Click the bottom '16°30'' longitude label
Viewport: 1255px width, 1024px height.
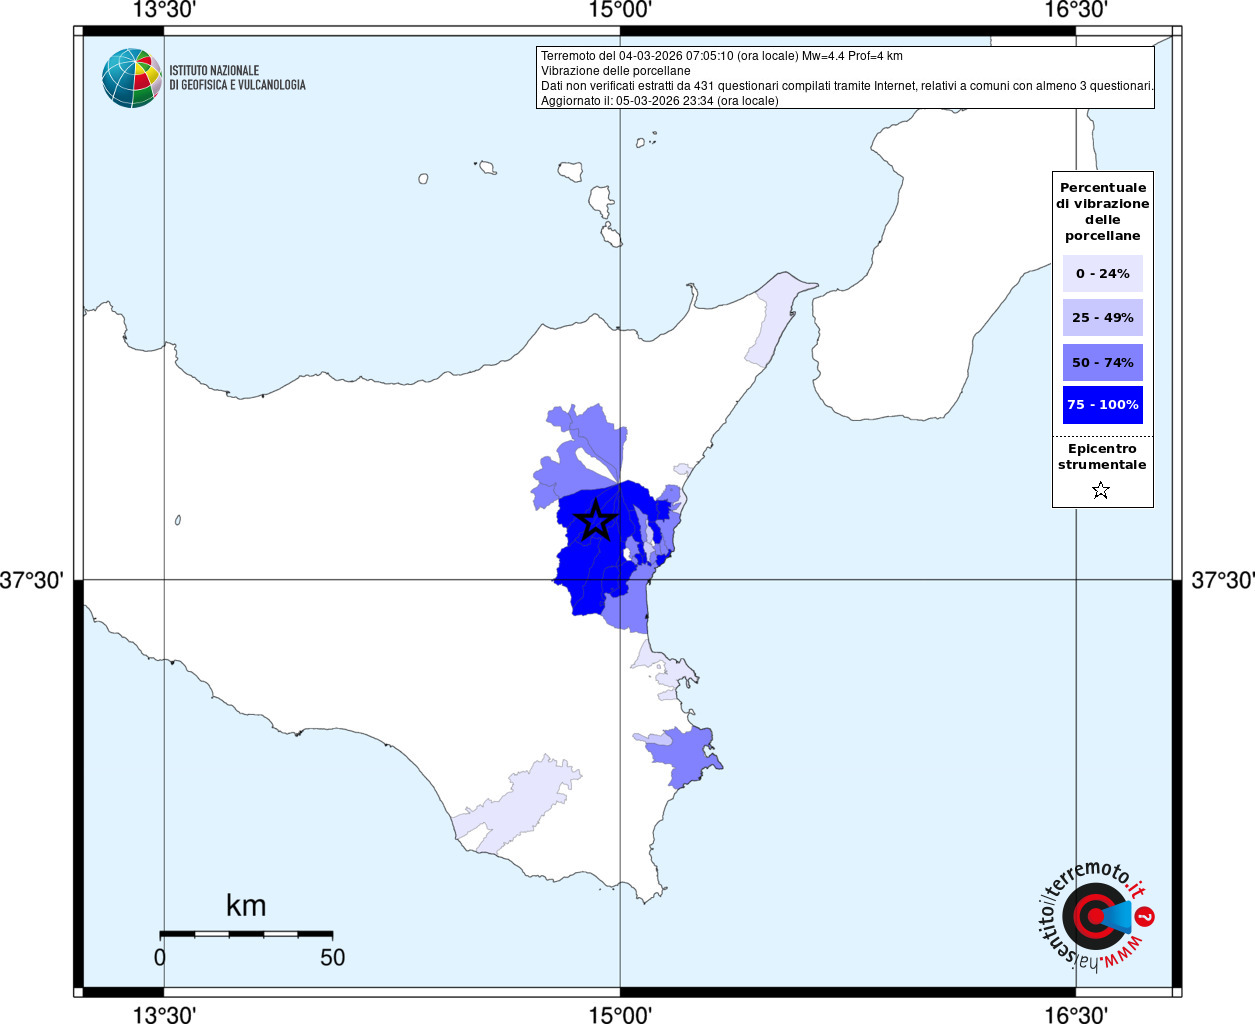(x=1076, y=1014)
